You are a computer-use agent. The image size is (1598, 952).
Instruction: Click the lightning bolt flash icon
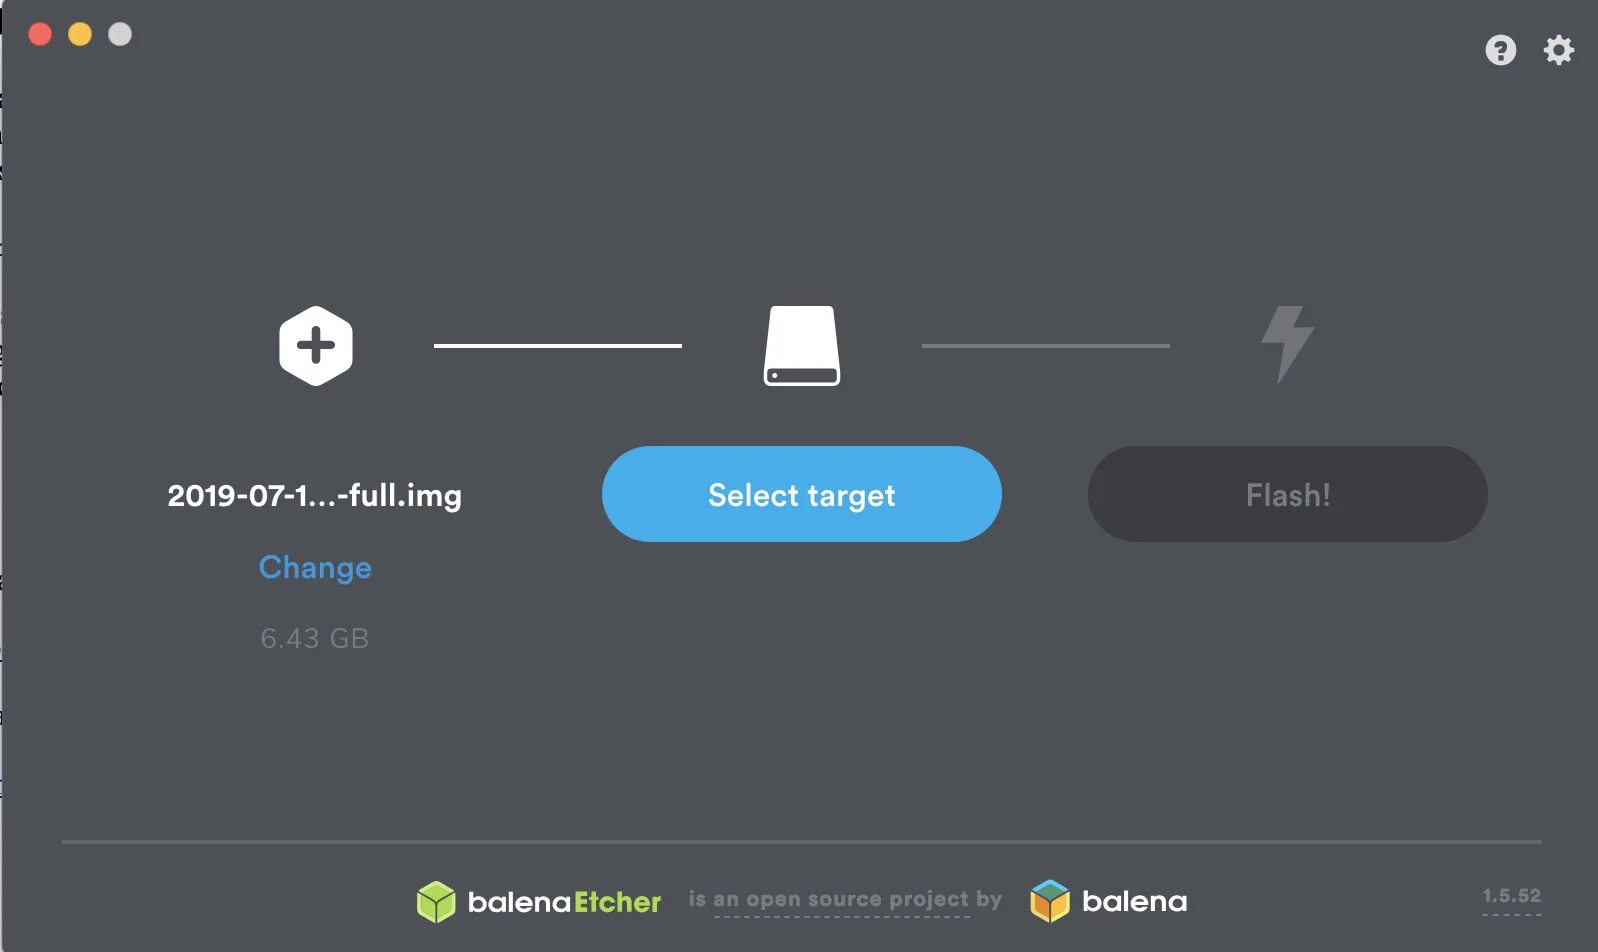click(x=1288, y=345)
